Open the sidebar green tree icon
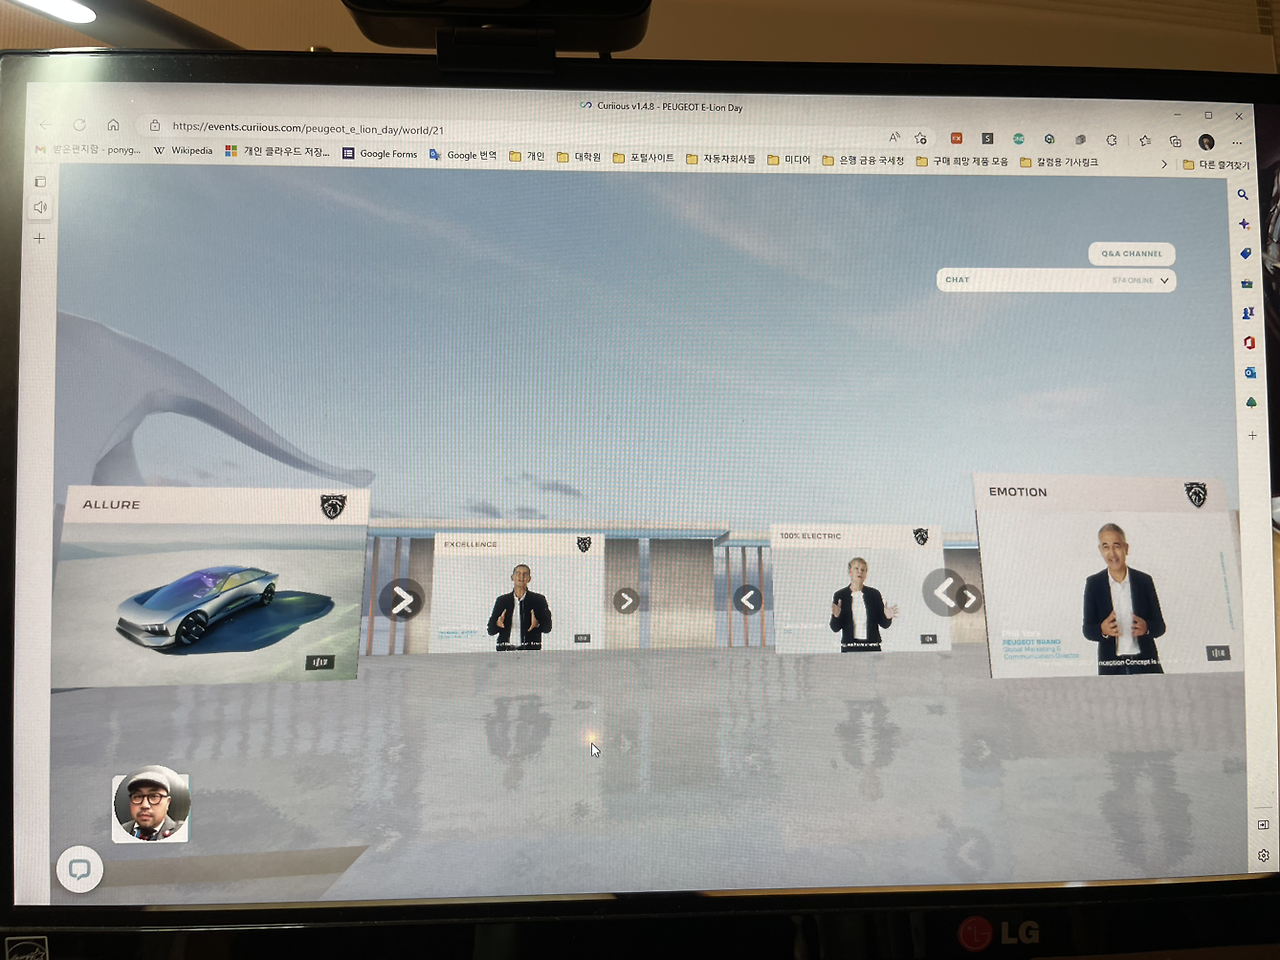The image size is (1280, 960). click(1251, 402)
